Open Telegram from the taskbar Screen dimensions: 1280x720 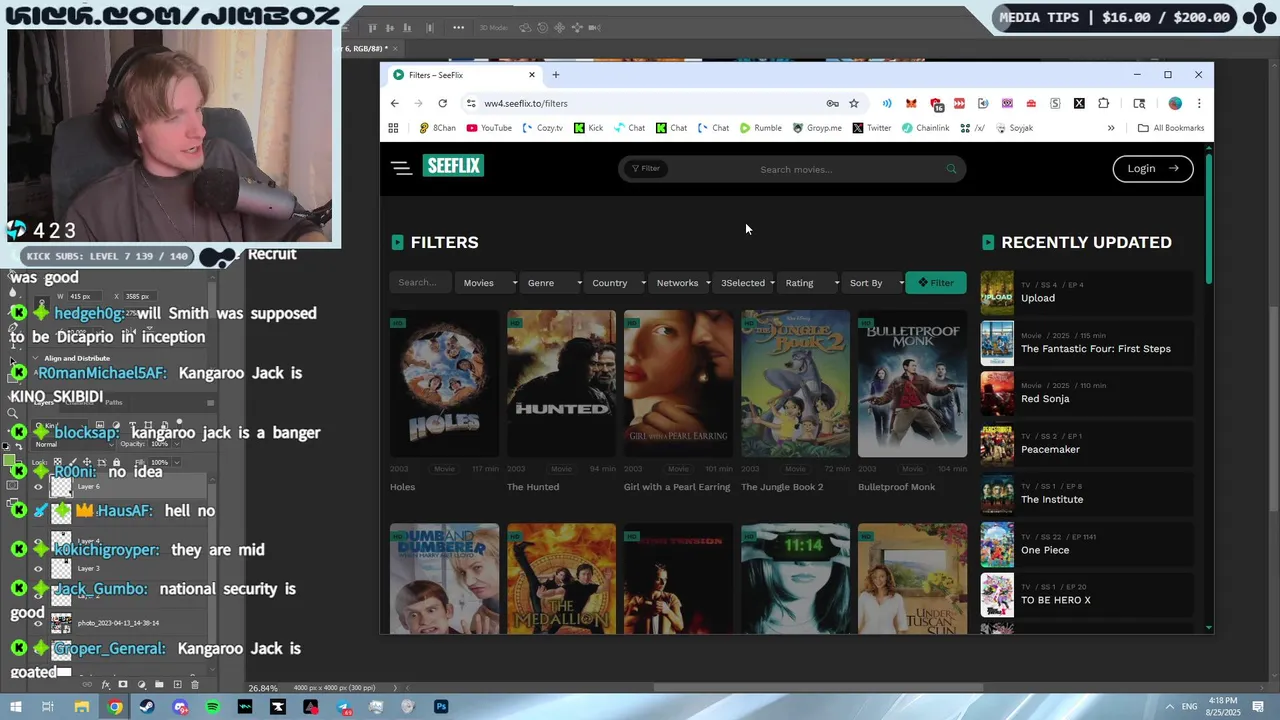343,707
